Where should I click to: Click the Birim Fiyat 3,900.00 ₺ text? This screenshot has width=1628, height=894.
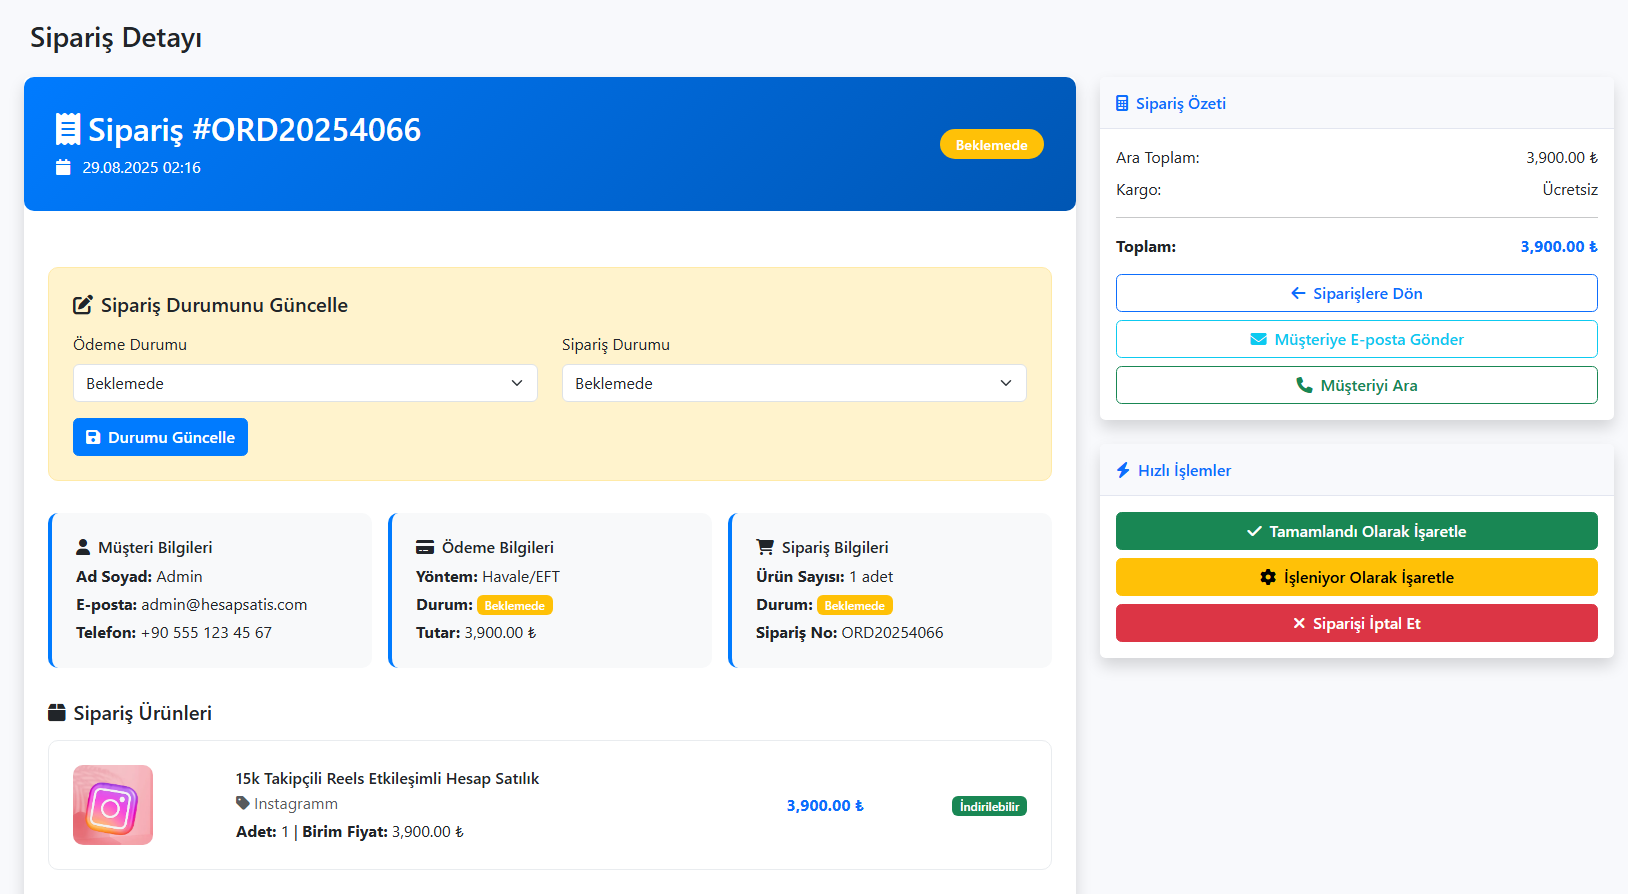383,831
